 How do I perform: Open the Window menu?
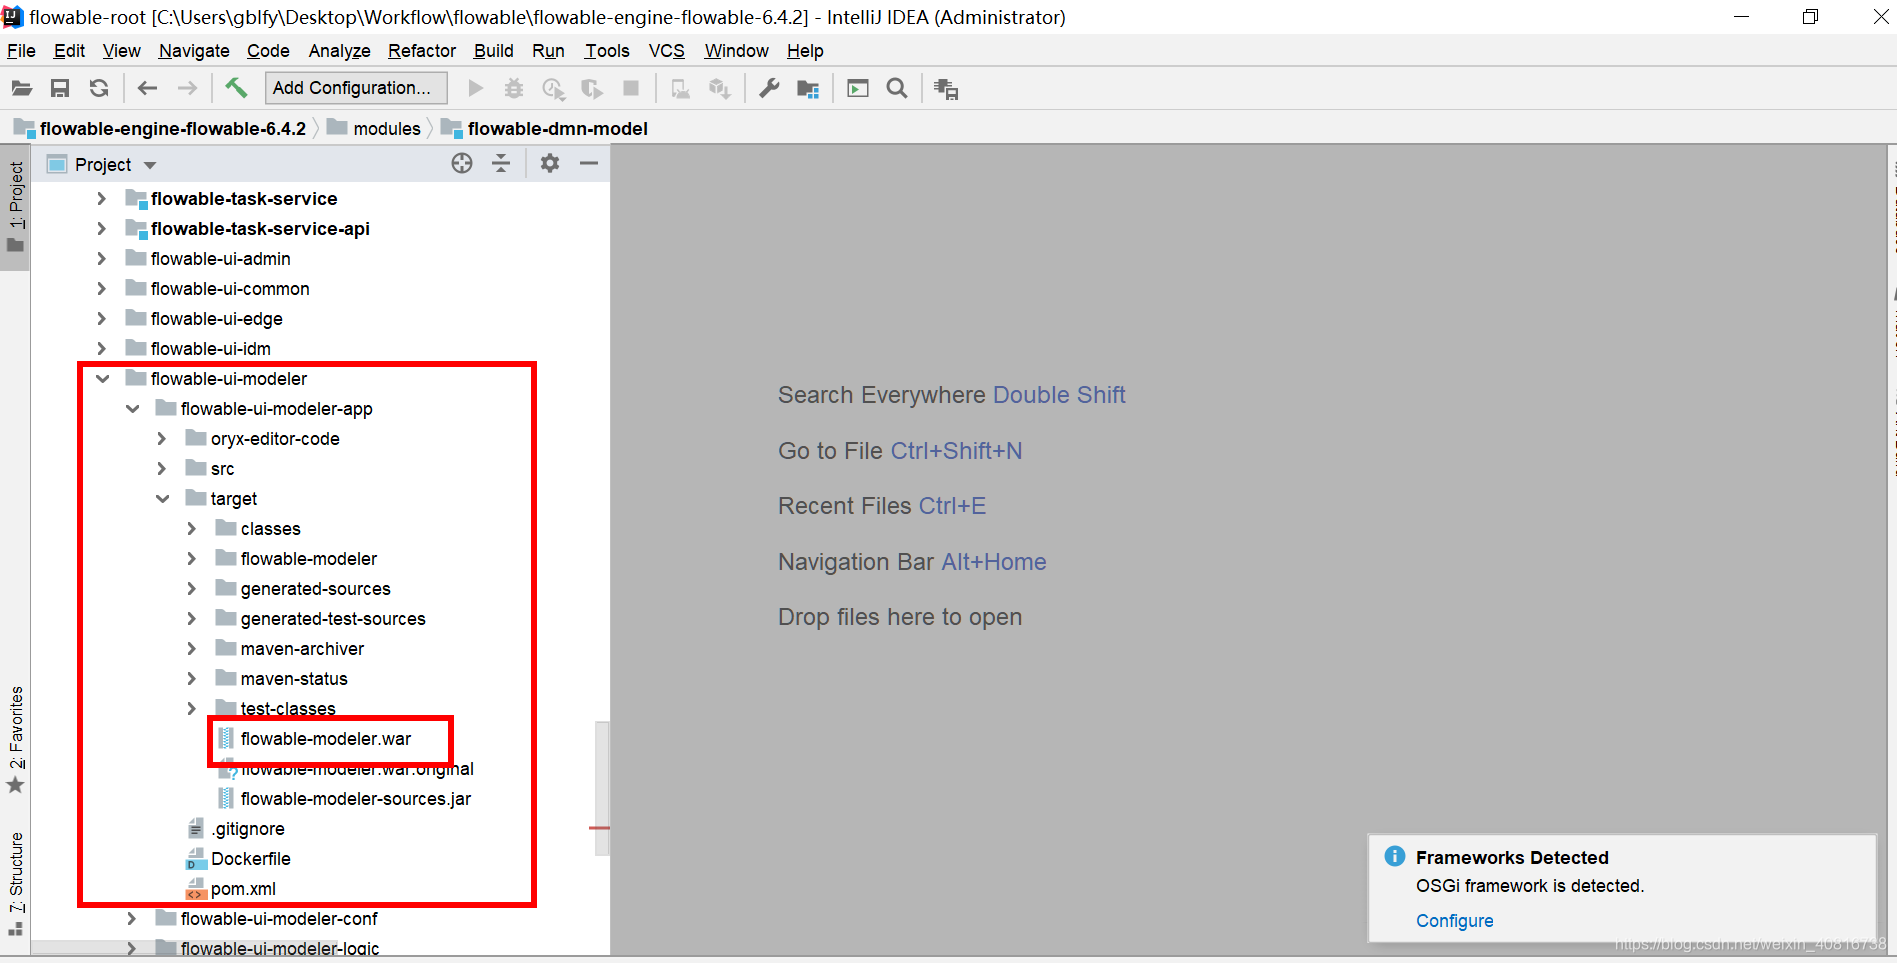coord(736,51)
